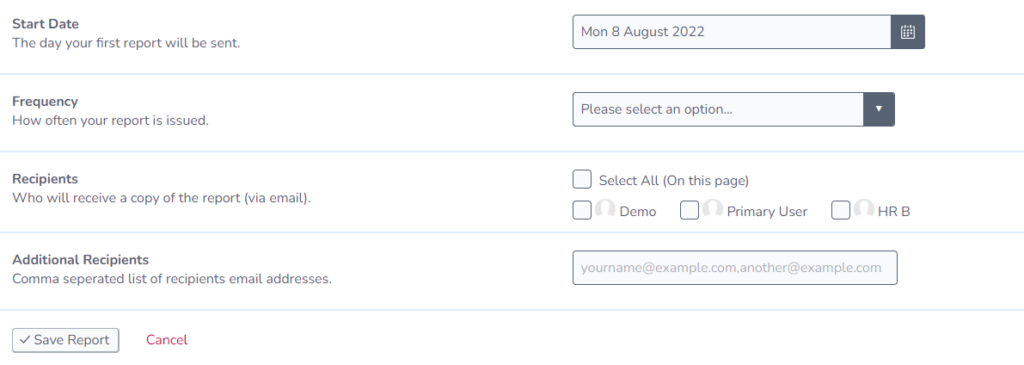Viewport: 1024px width, 365px height.
Task: Open the "Please select an option..." combo box
Action: pyautogui.click(x=733, y=109)
